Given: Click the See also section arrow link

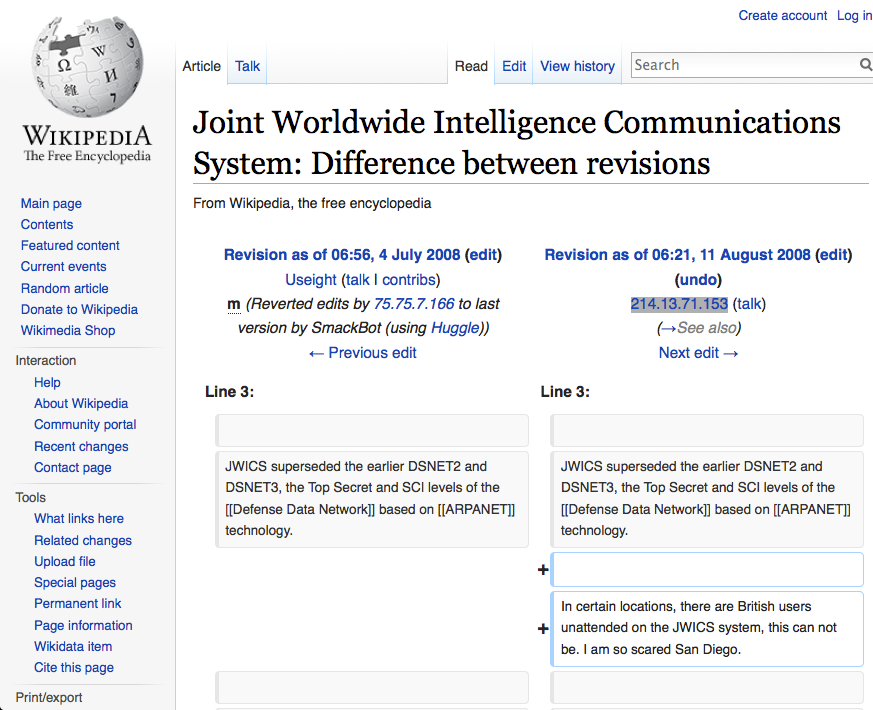Looking at the screenshot, I should (668, 328).
